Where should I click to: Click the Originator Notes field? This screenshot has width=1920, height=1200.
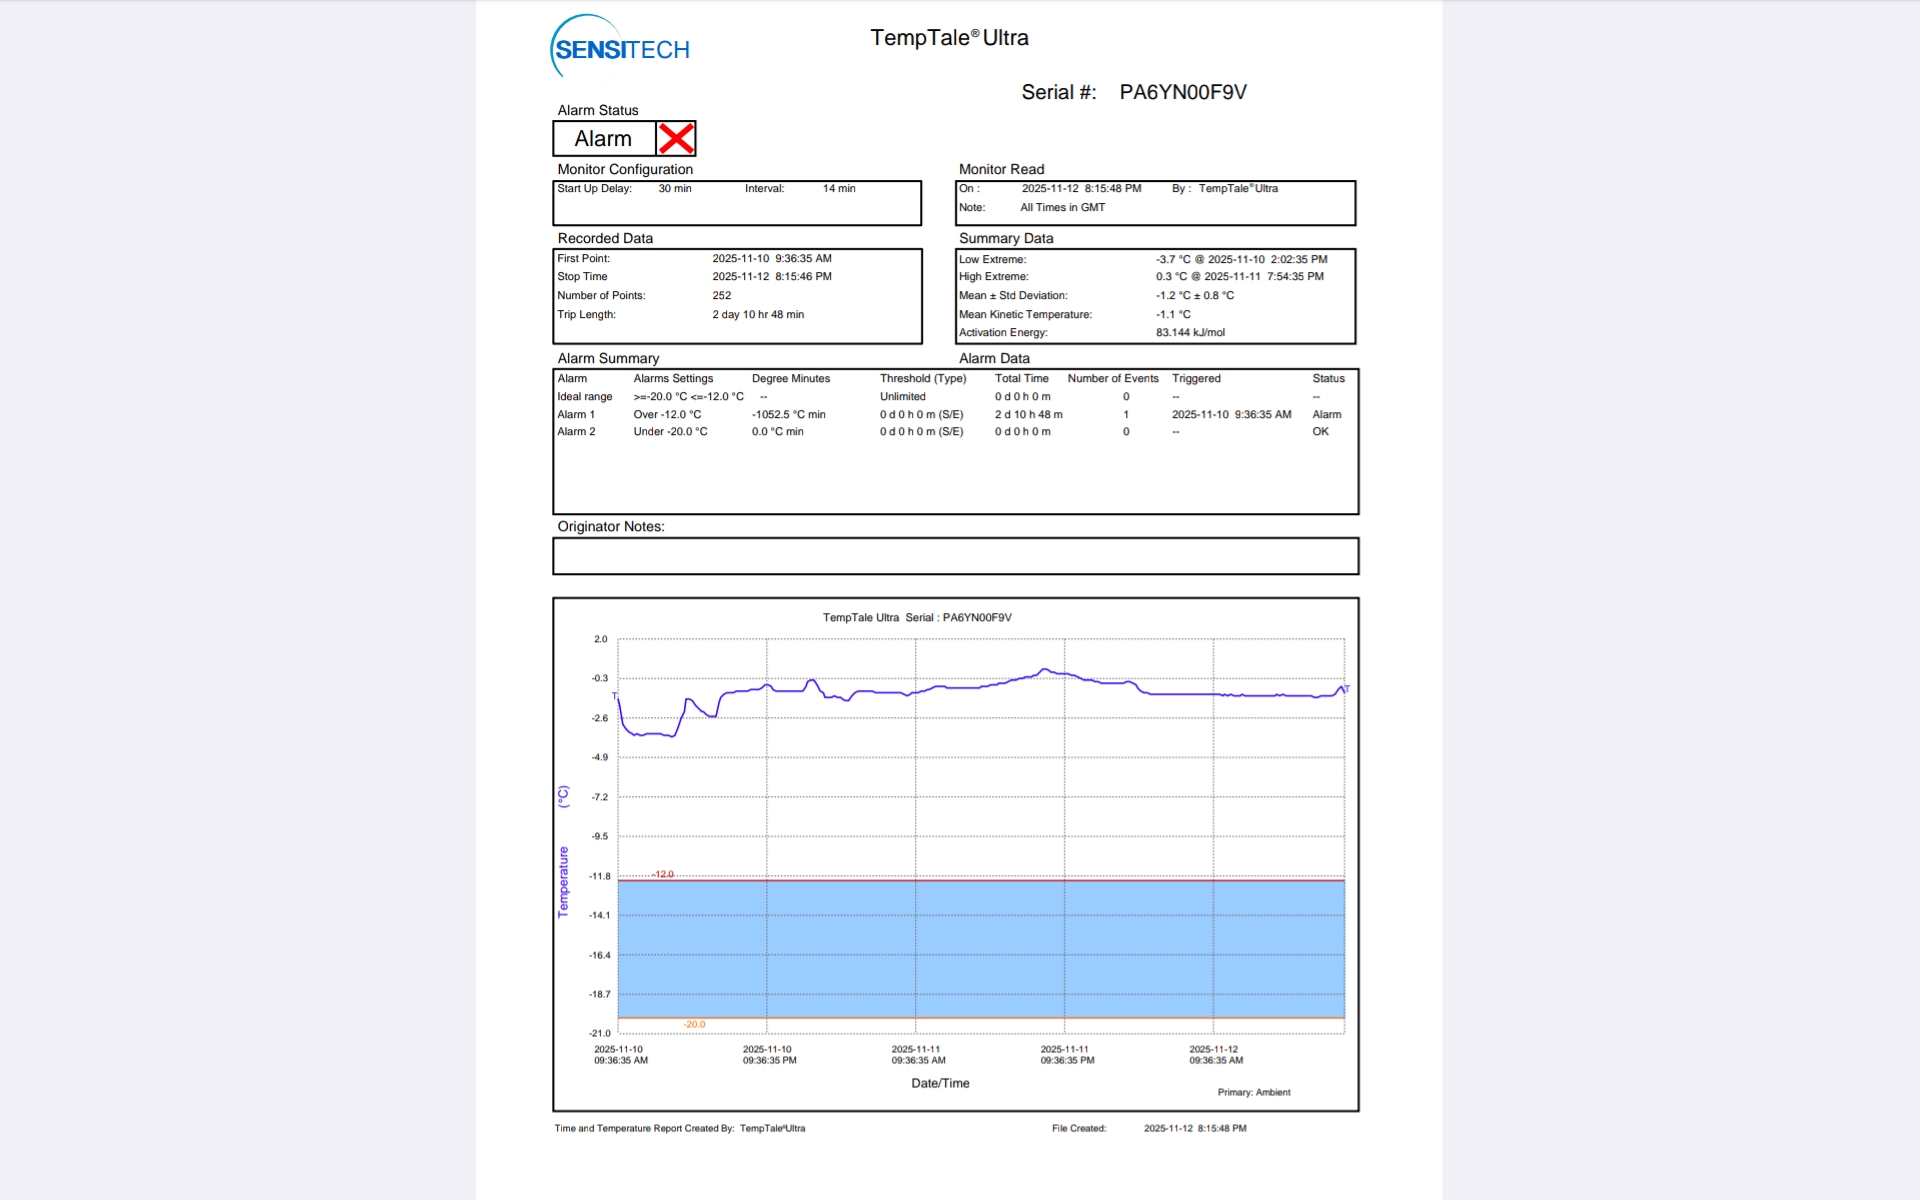coord(955,556)
